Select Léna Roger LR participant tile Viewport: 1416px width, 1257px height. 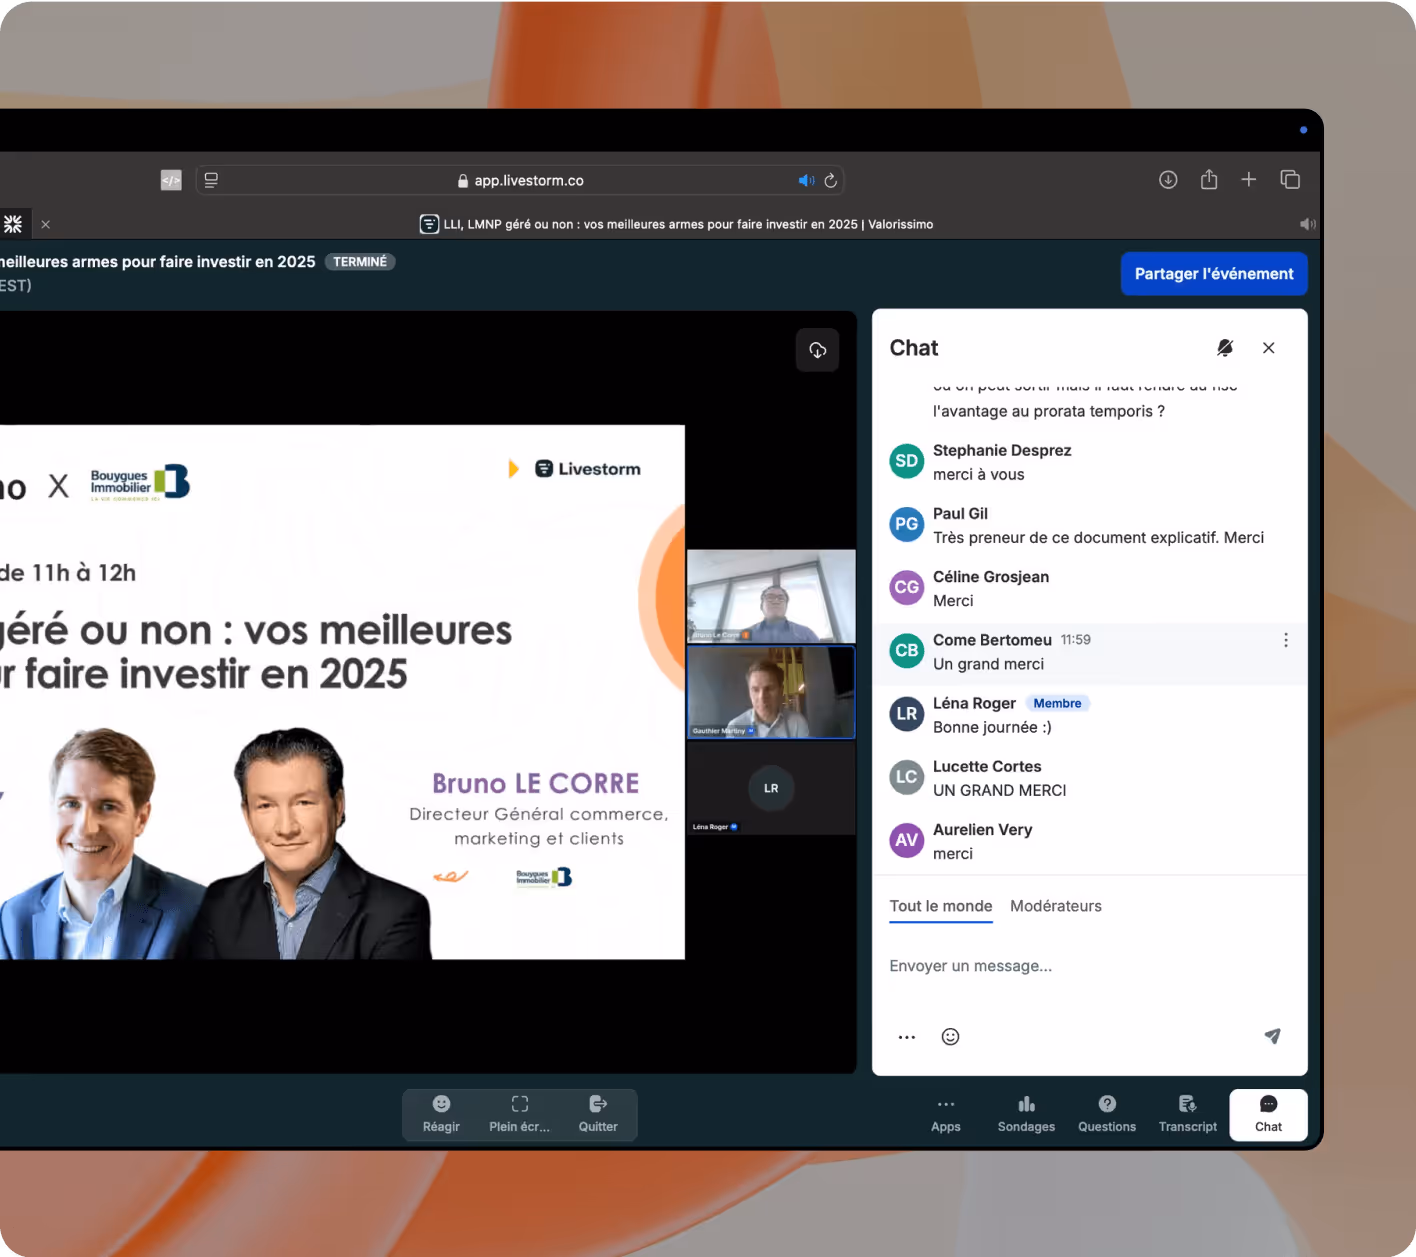(x=771, y=788)
